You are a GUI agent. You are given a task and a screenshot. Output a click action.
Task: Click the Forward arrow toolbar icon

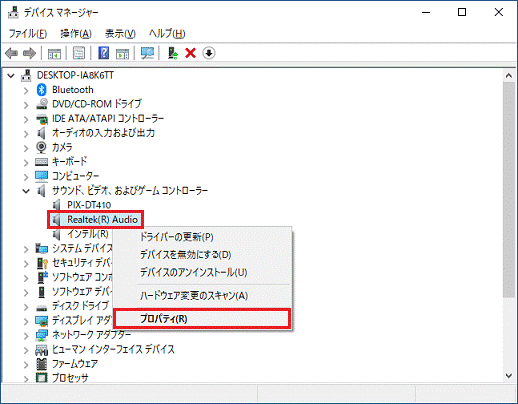coord(29,53)
